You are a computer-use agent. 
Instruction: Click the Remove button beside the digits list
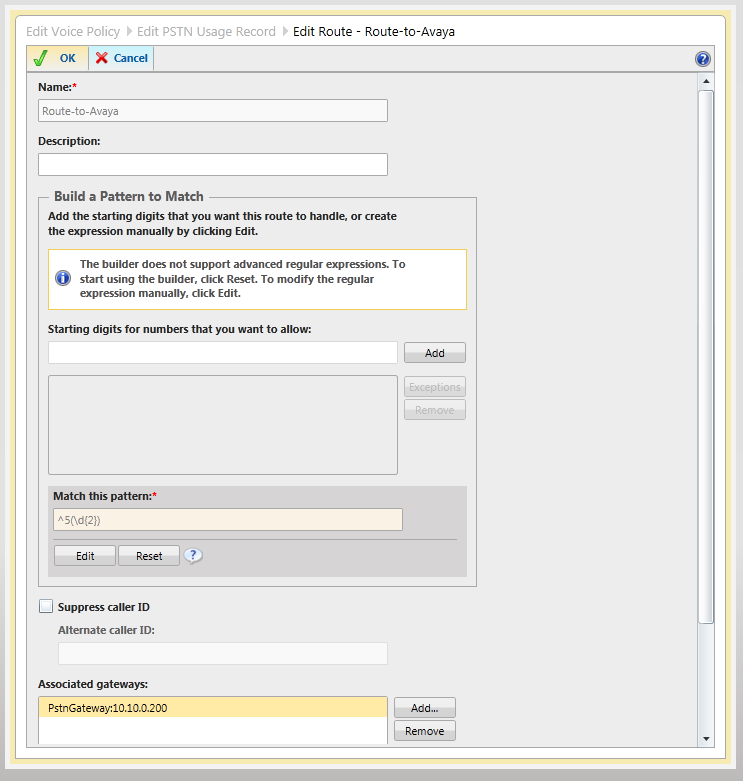(435, 409)
